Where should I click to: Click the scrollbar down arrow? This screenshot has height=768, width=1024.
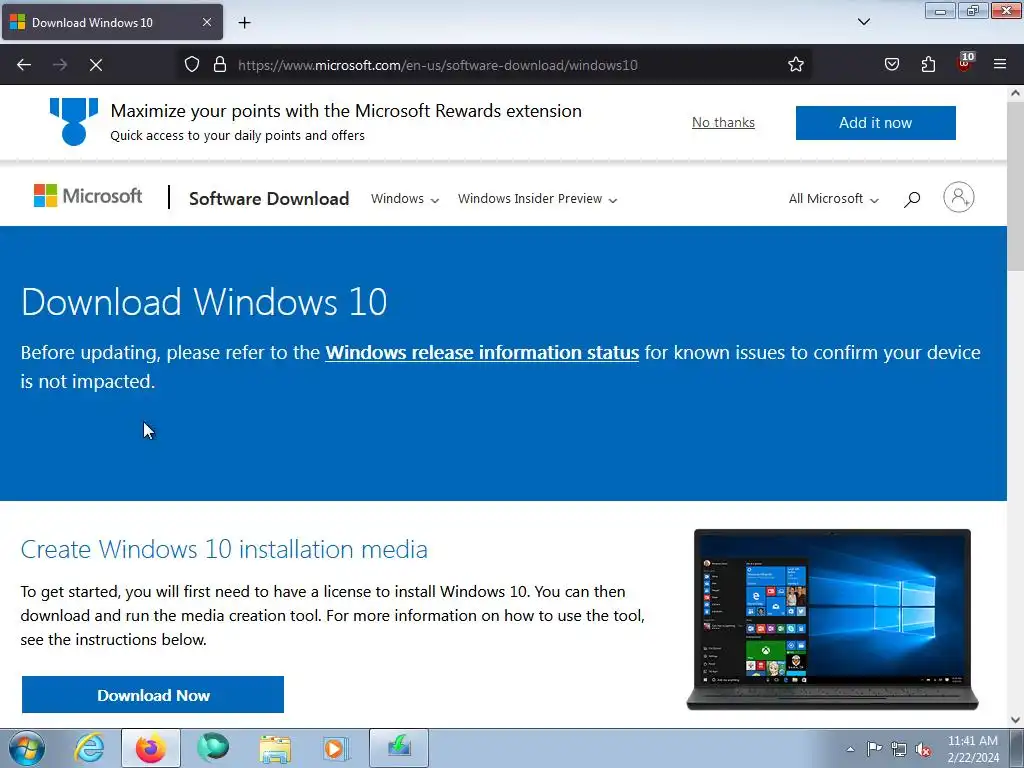(1015, 720)
